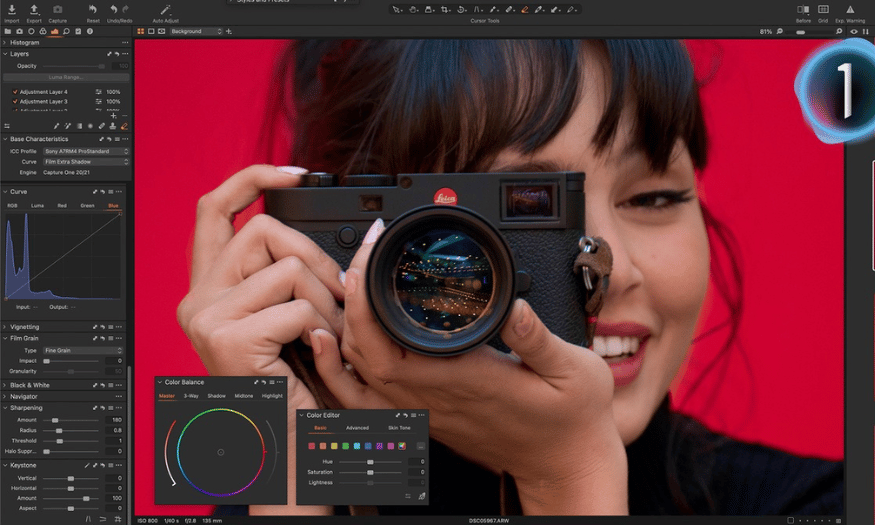875x525 pixels.
Task: Collapse the Color Editor floating panel
Action: point(301,415)
